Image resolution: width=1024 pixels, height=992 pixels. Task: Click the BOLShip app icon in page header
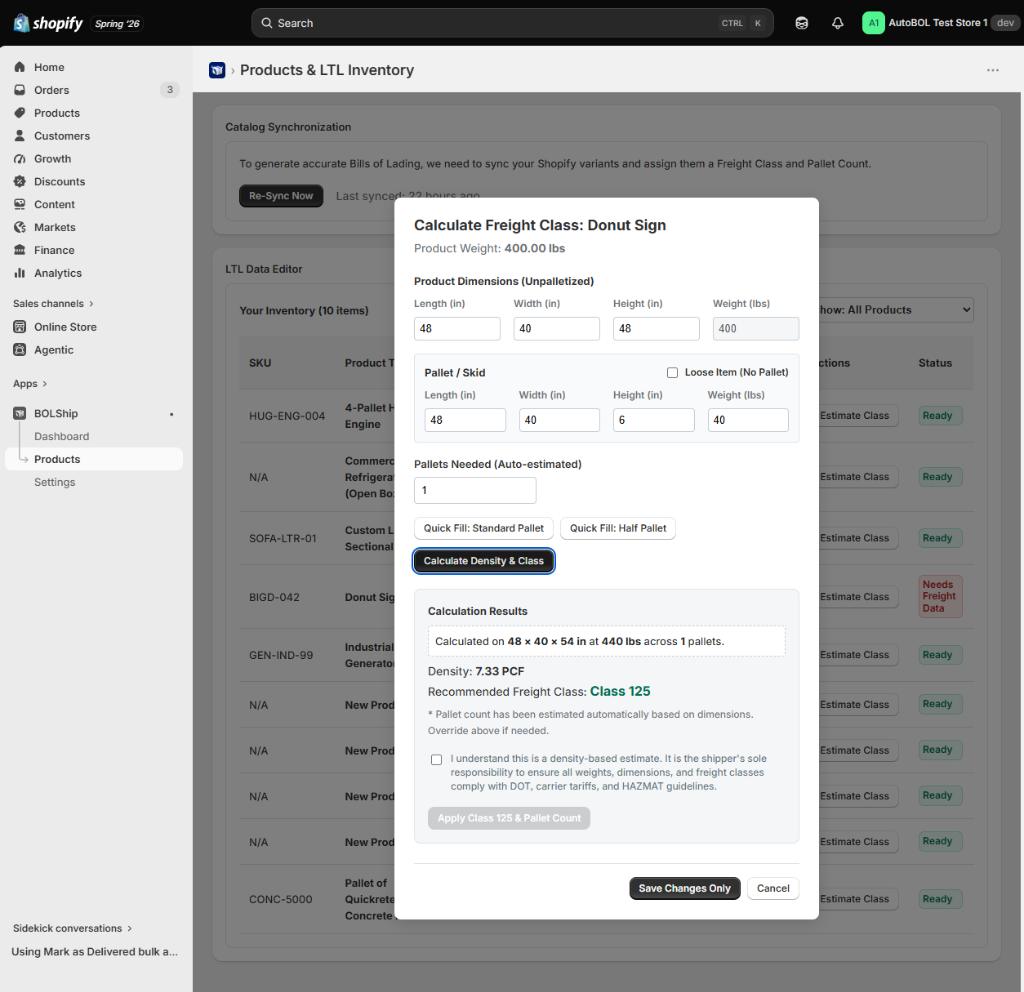(217, 70)
